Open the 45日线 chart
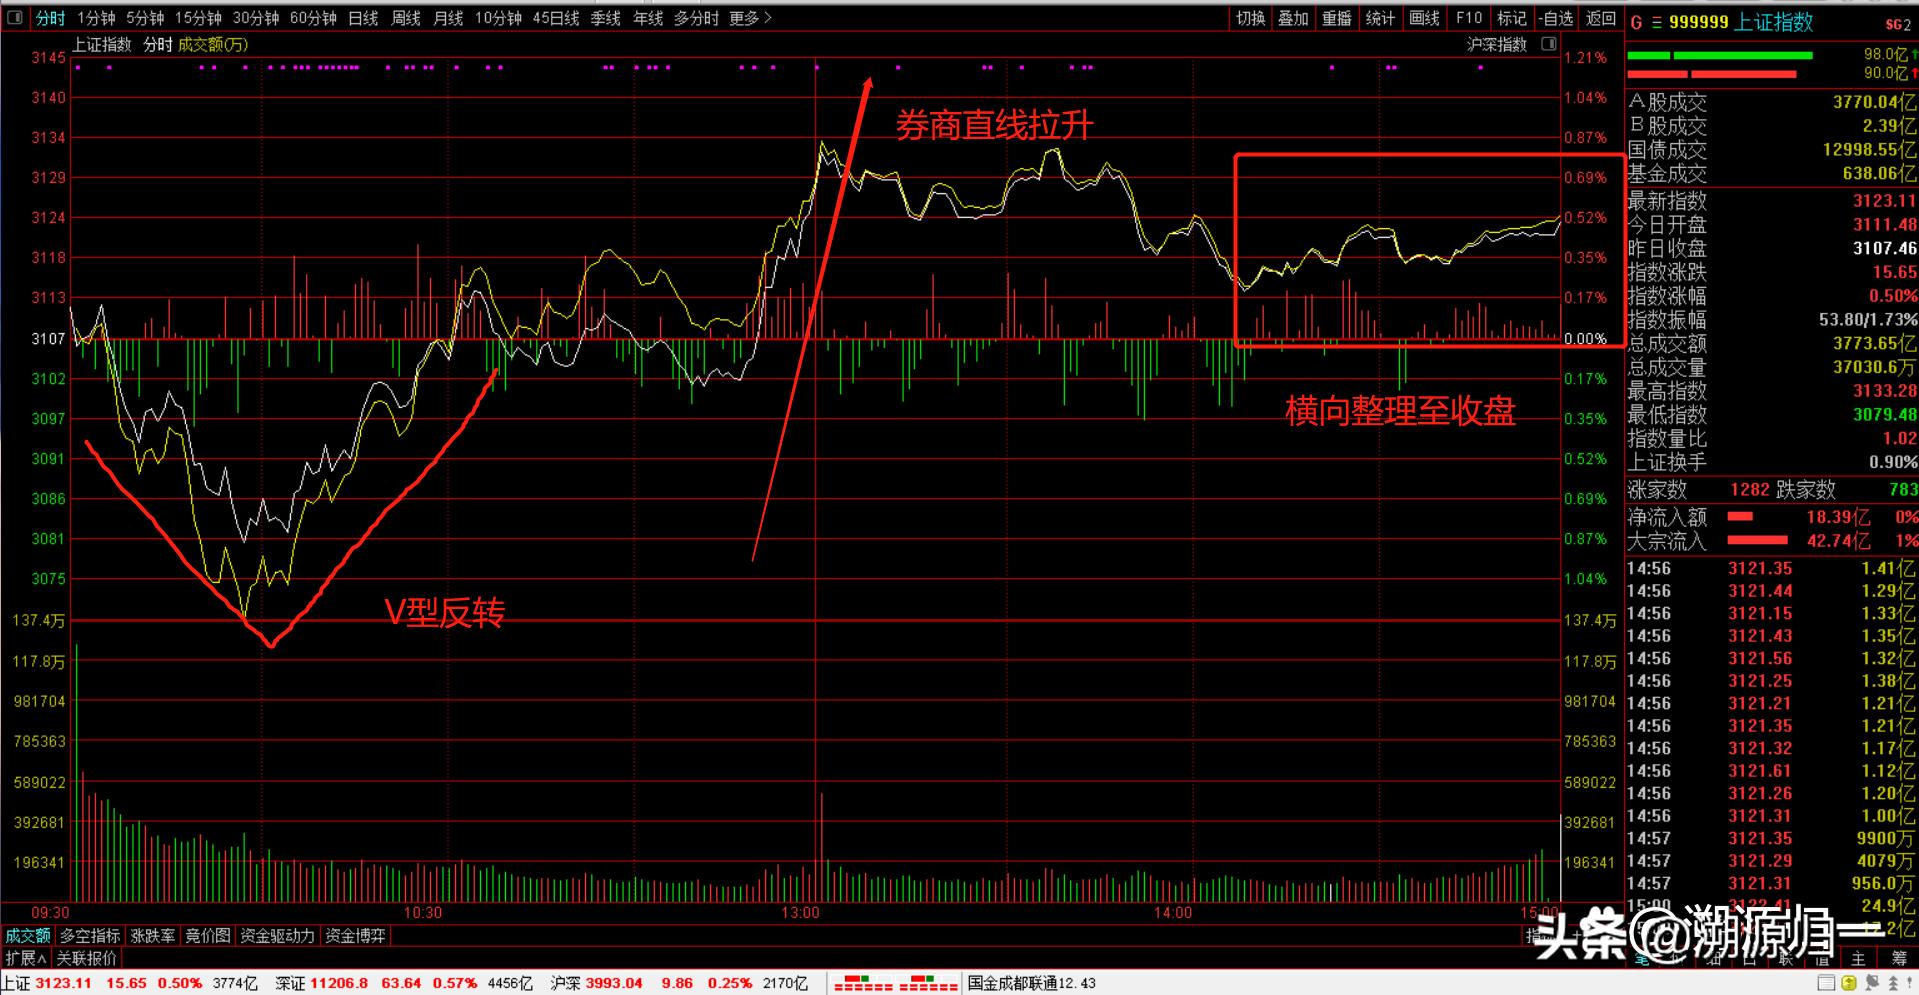This screenshot has height=995, width=1919. (x=556, y=18)
